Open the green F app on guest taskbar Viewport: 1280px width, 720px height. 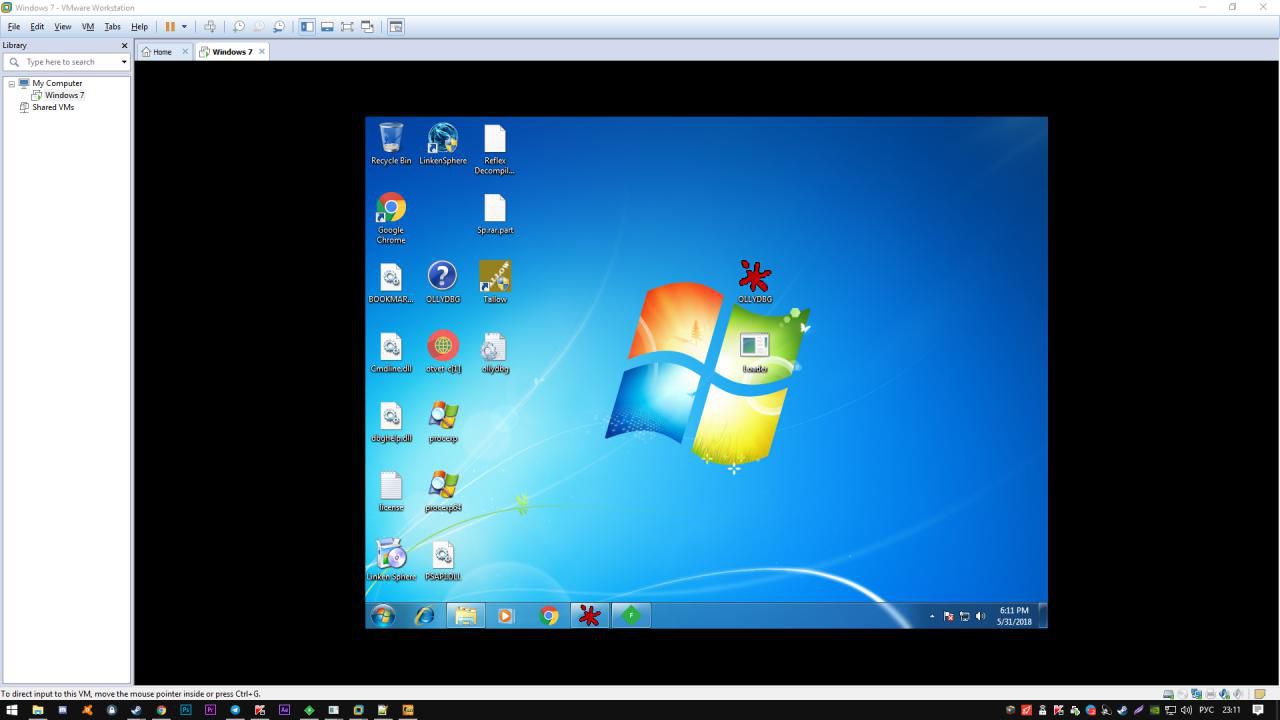[x=631, y=616]
